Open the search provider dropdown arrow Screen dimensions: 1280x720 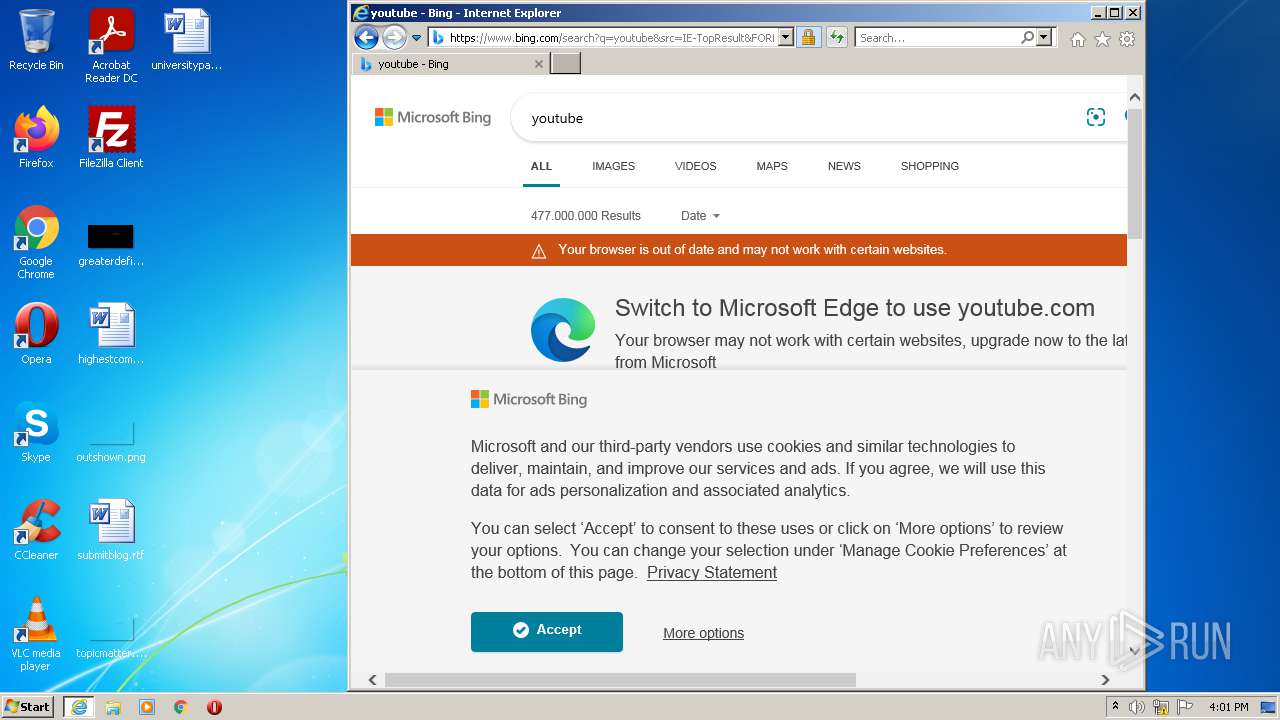(x=1045, y=37)
